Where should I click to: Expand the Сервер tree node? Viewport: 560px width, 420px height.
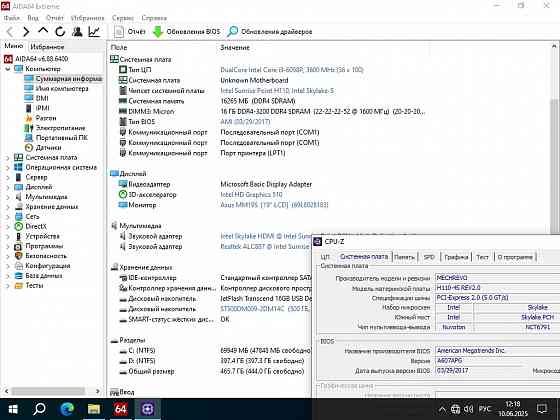coord(8,177)
